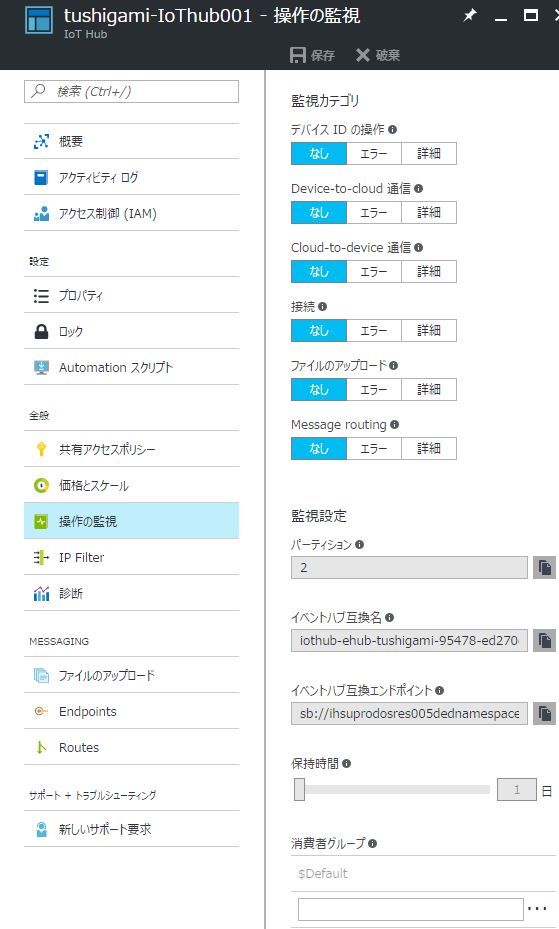Open the IP Filter menu entry
Image resolution: width=559 pixels, height=929 pixels.
131,557
